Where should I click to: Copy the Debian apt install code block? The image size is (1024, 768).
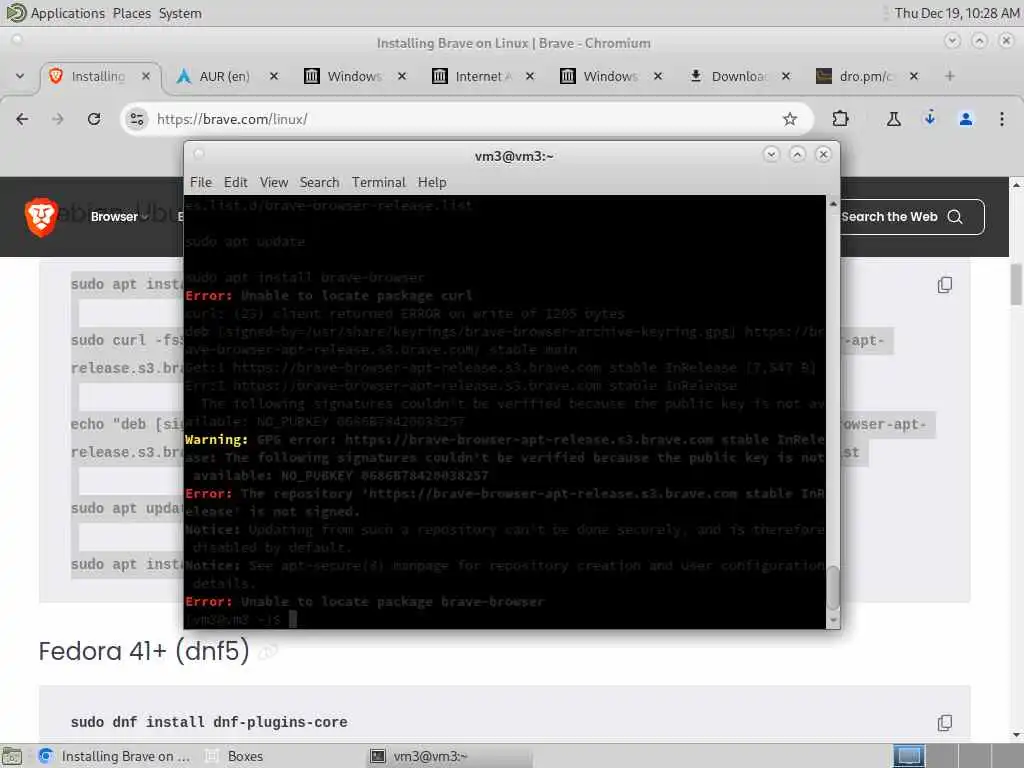944,285
